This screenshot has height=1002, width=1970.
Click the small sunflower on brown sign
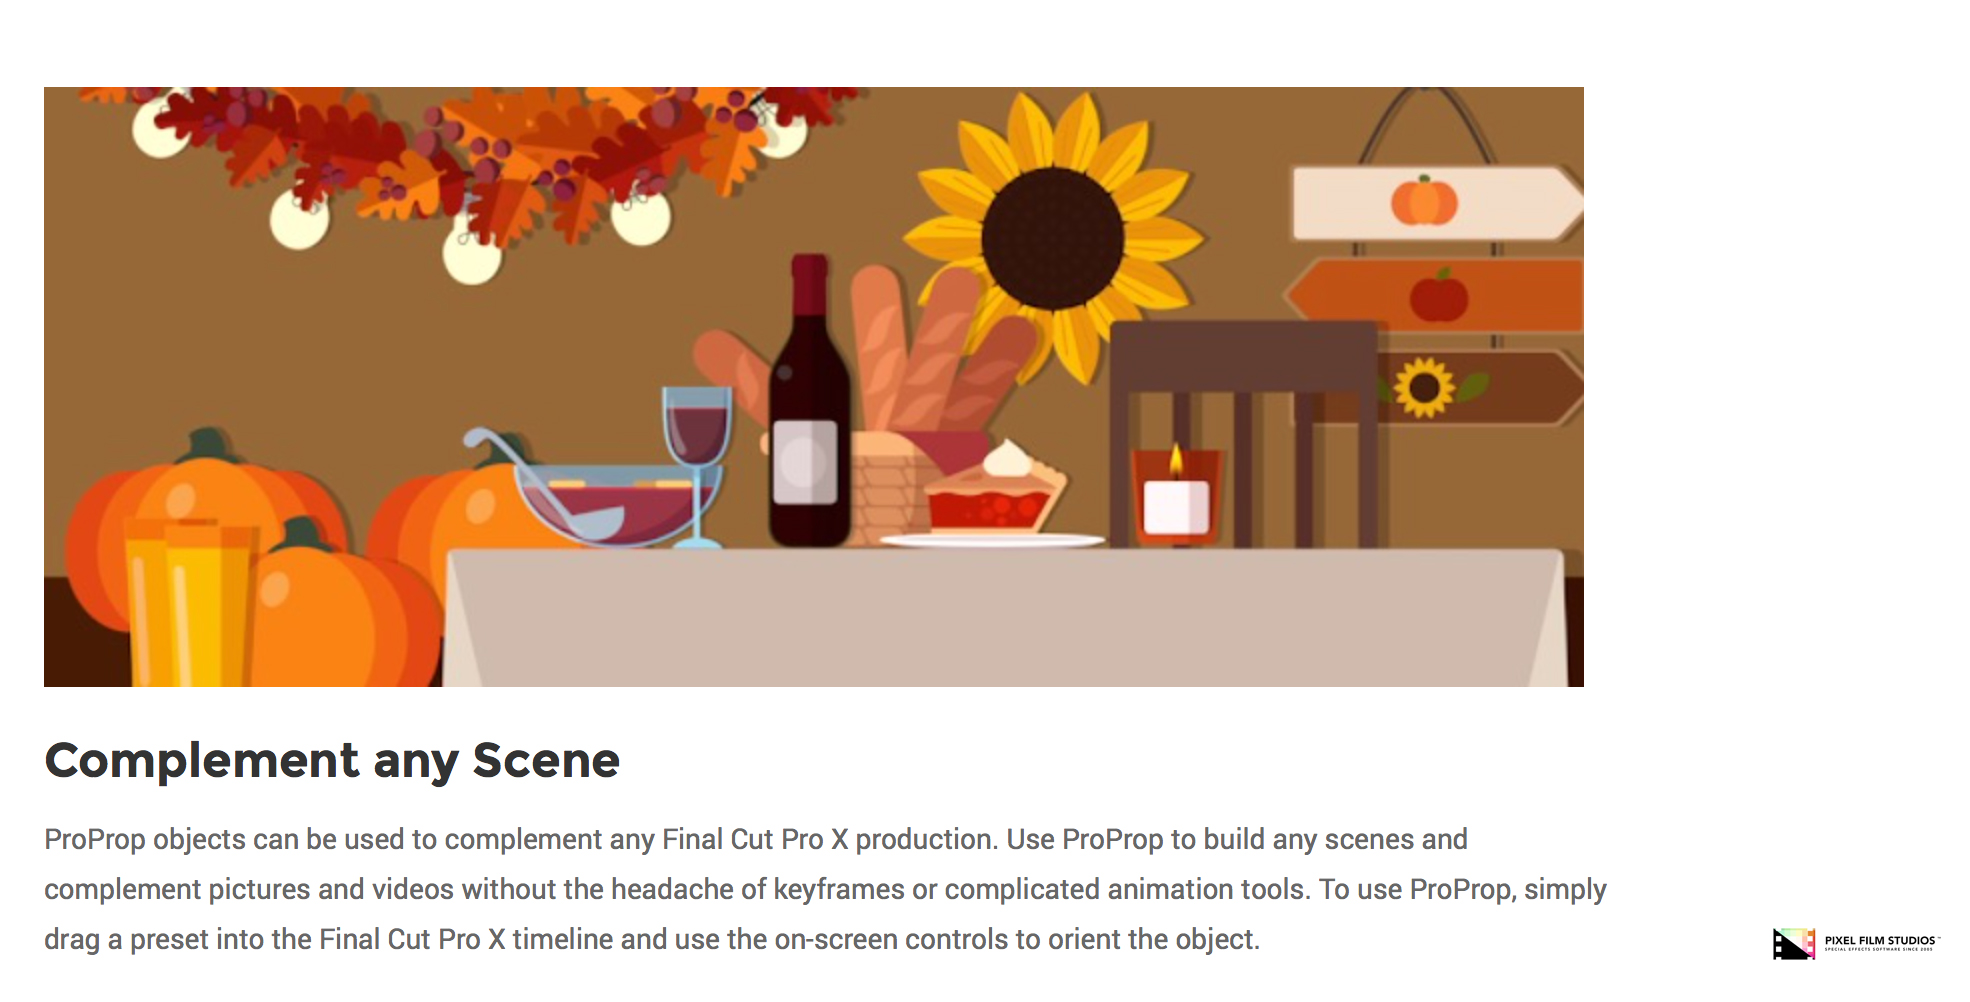tap(1424, 387)
